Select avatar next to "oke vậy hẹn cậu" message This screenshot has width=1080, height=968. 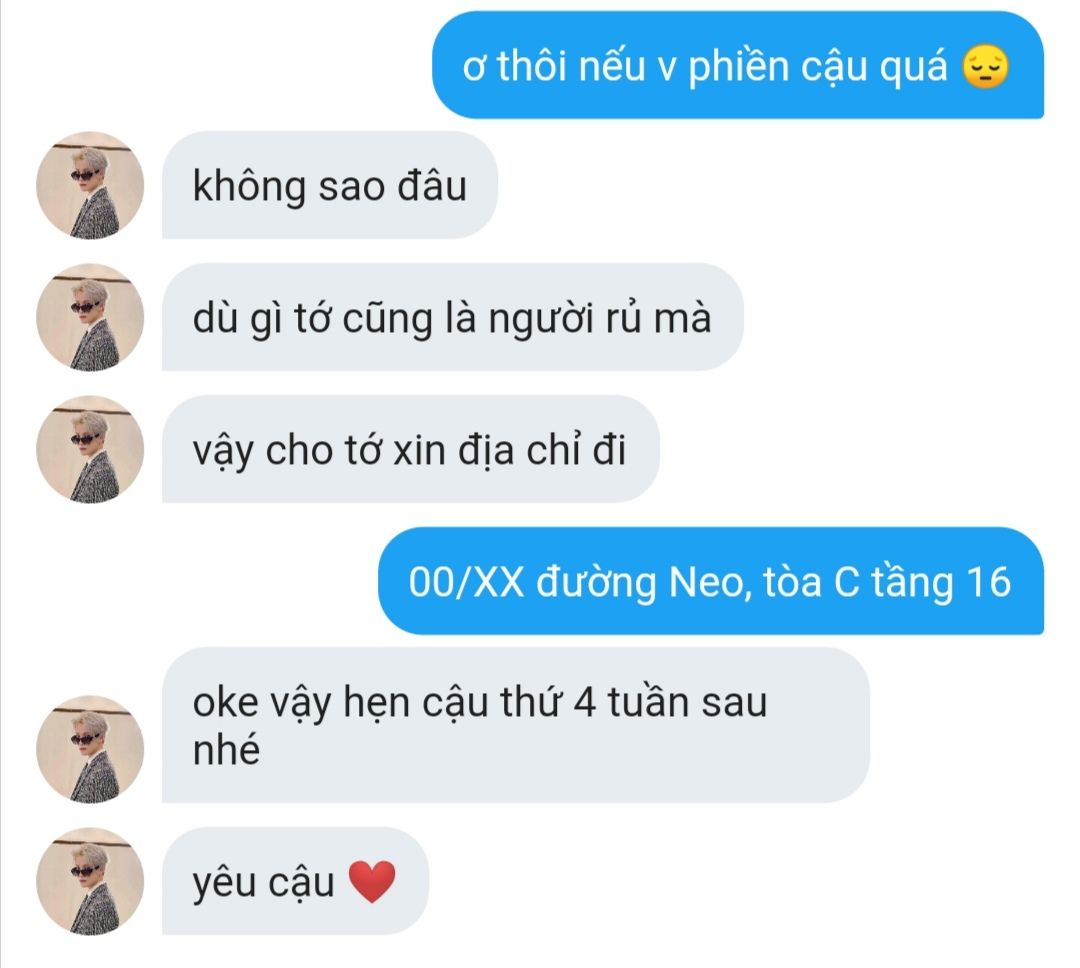click(90, 750)
